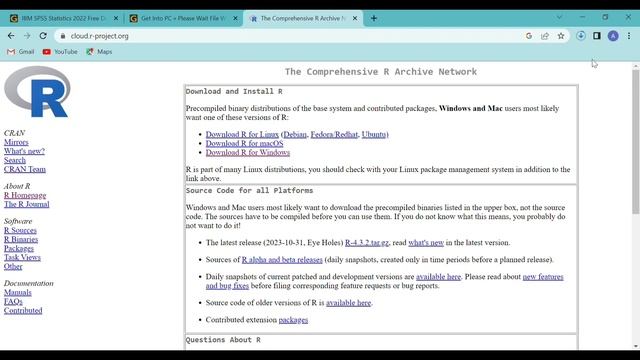Open YouTube bookmark
Viewport: 640px width, 360px height.
pos(60,52)
